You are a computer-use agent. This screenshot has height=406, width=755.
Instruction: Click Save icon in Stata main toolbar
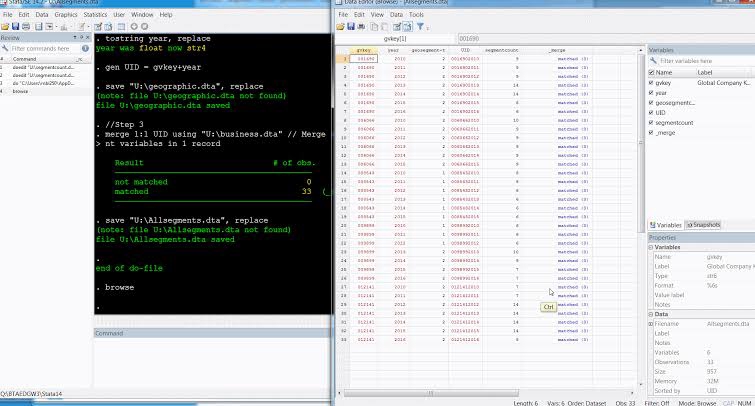pos(15,26)
